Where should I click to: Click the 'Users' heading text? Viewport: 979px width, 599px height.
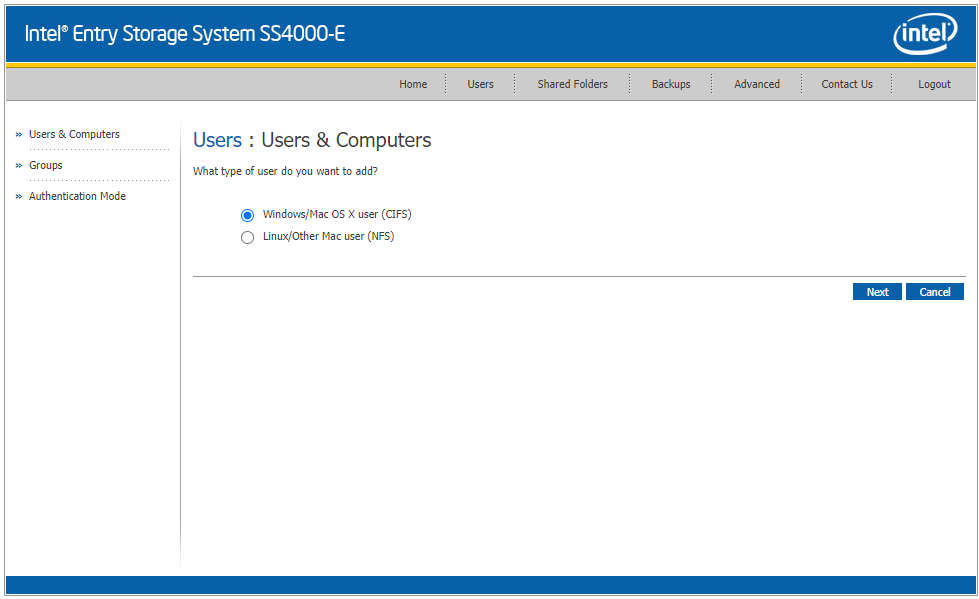(217, 140)
